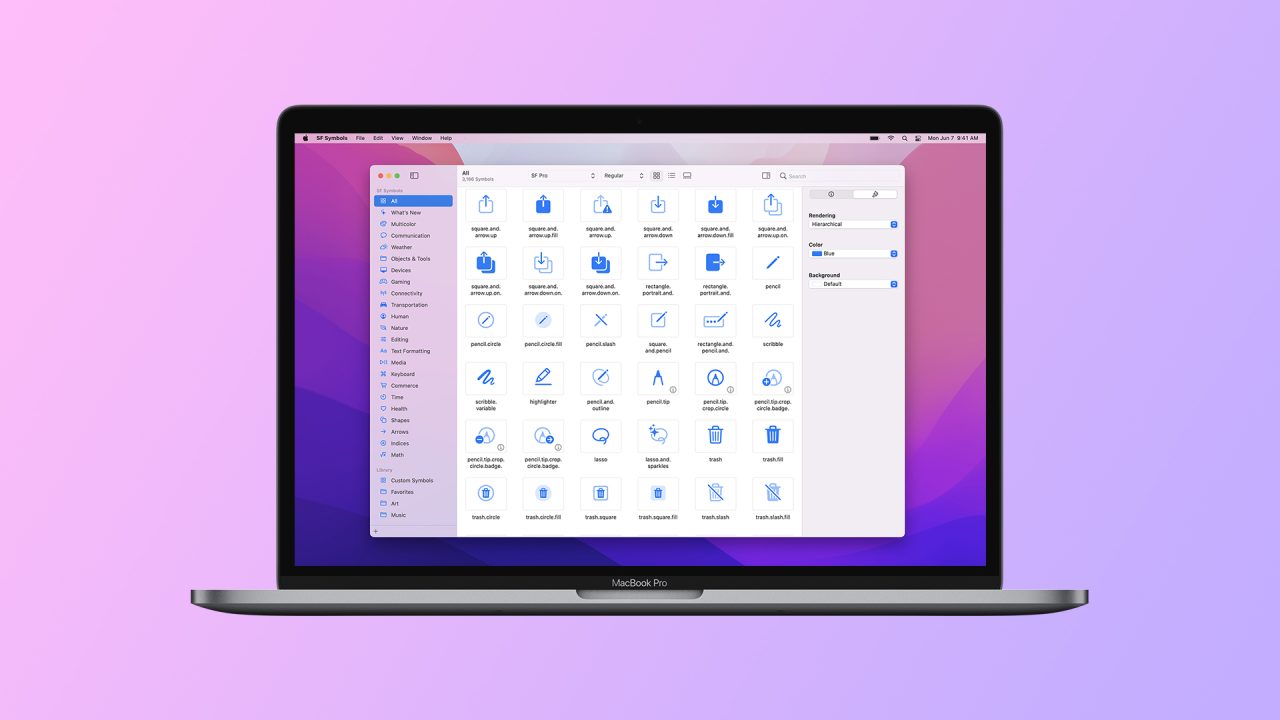Switch to list view in toolbar

(x=671, y=176)
